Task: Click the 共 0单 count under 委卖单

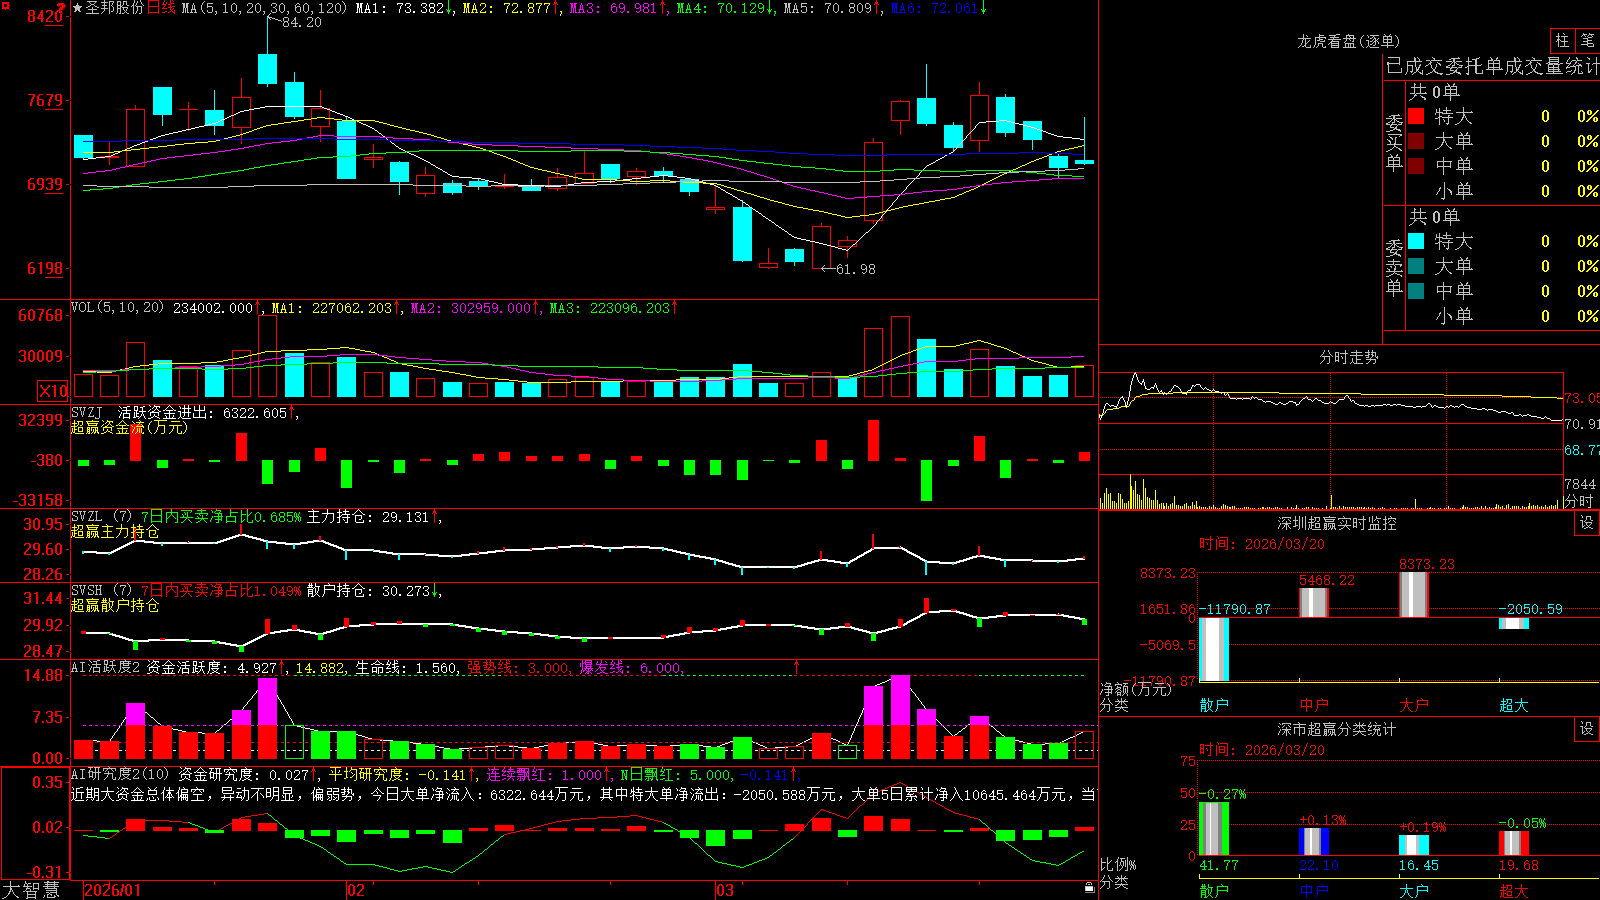Action: [1434, 217]
